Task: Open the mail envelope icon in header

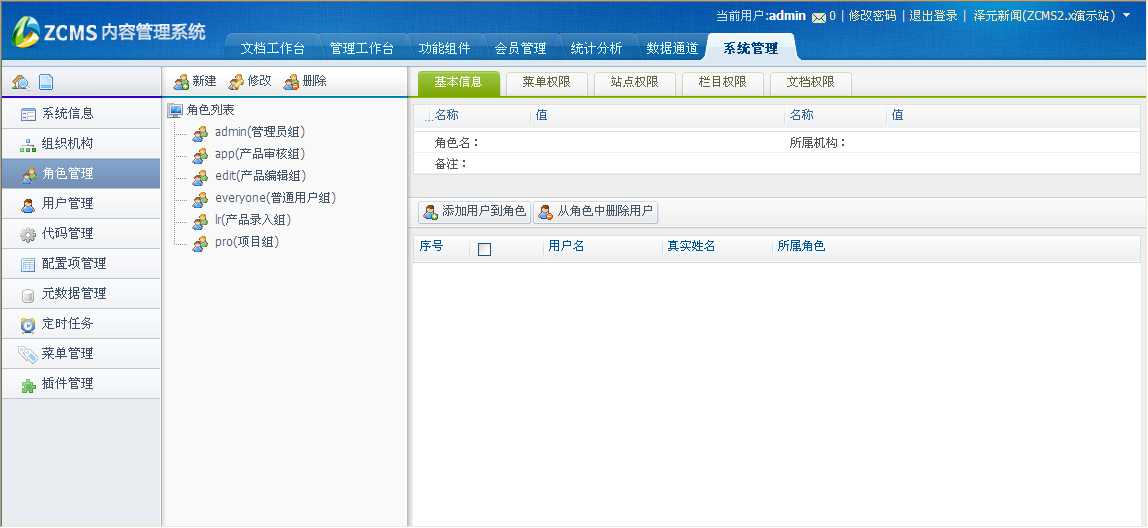Action: click(819, 17)
